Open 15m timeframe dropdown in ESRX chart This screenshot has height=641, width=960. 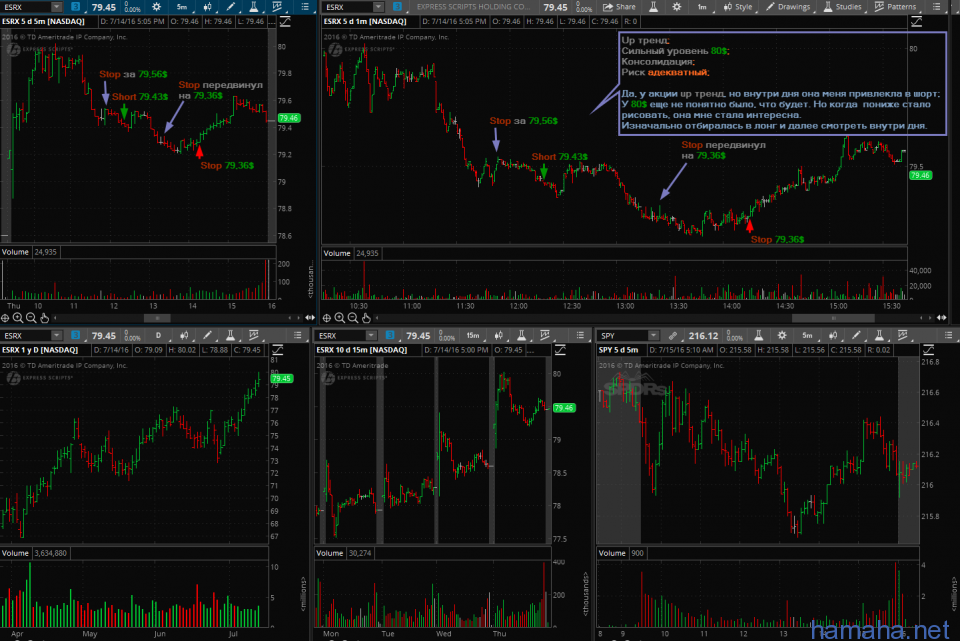coord(473,335)
